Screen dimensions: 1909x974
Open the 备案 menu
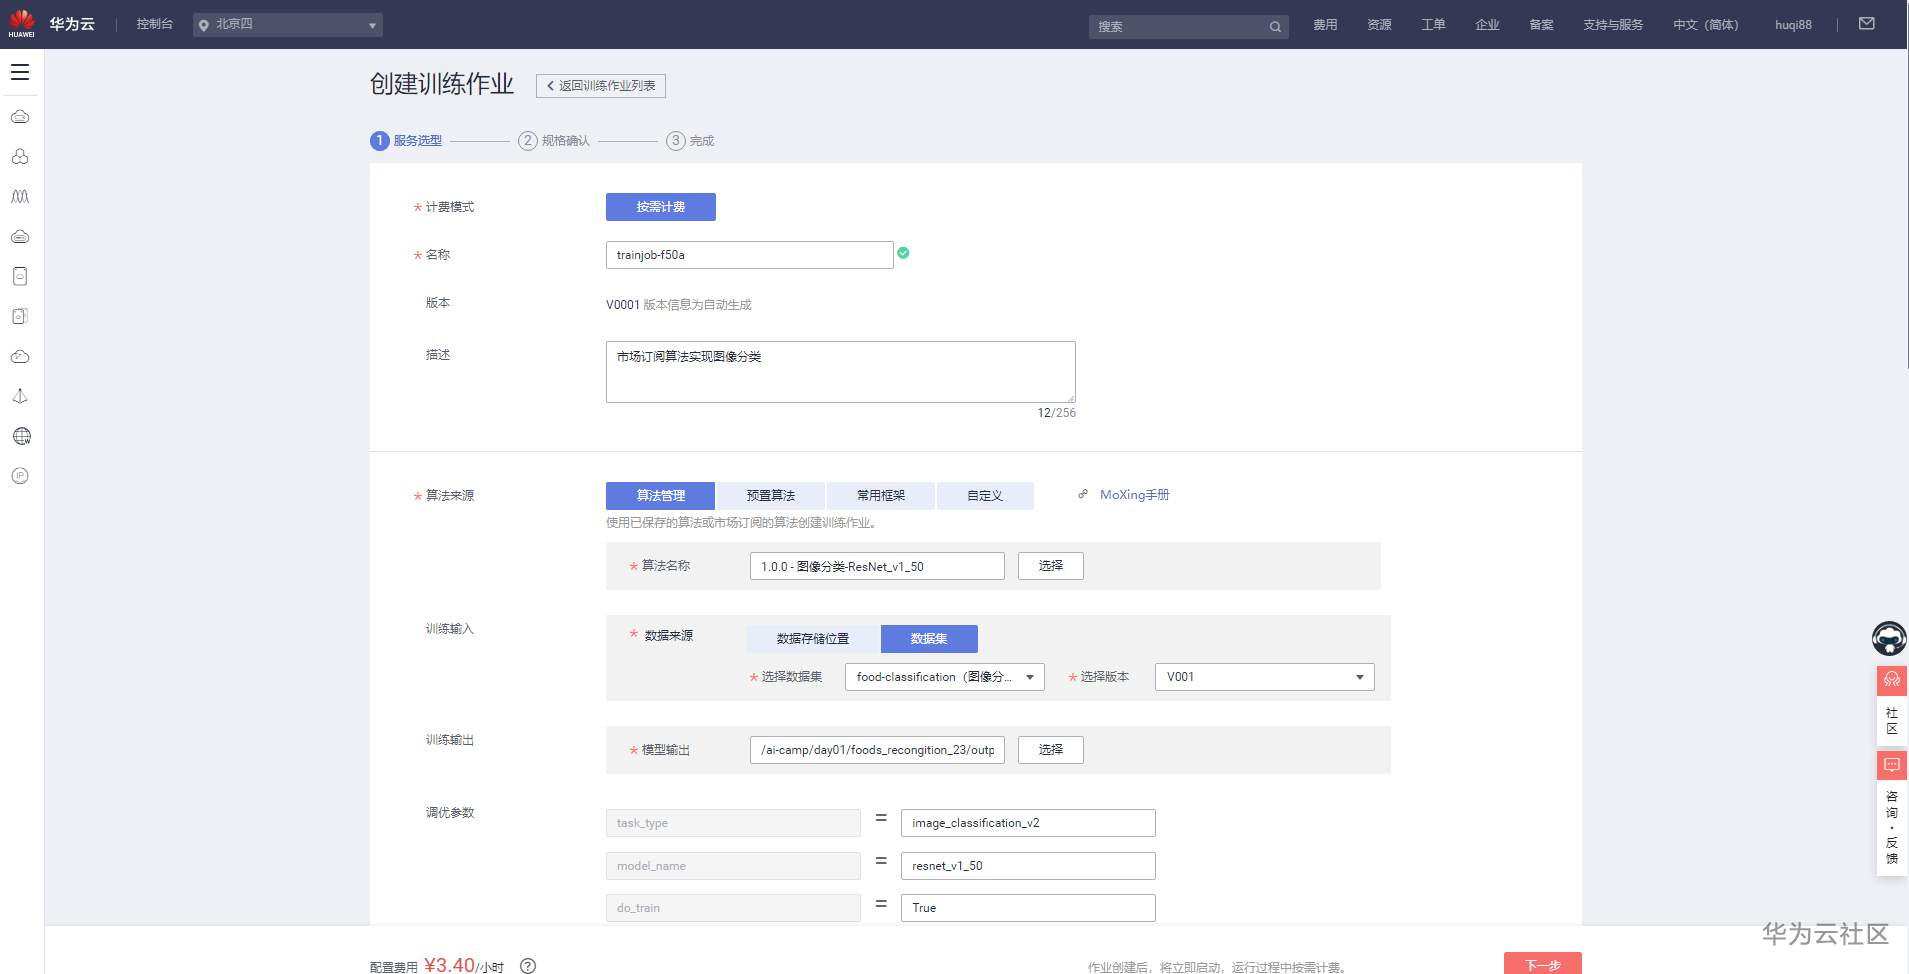[1541, 25]
